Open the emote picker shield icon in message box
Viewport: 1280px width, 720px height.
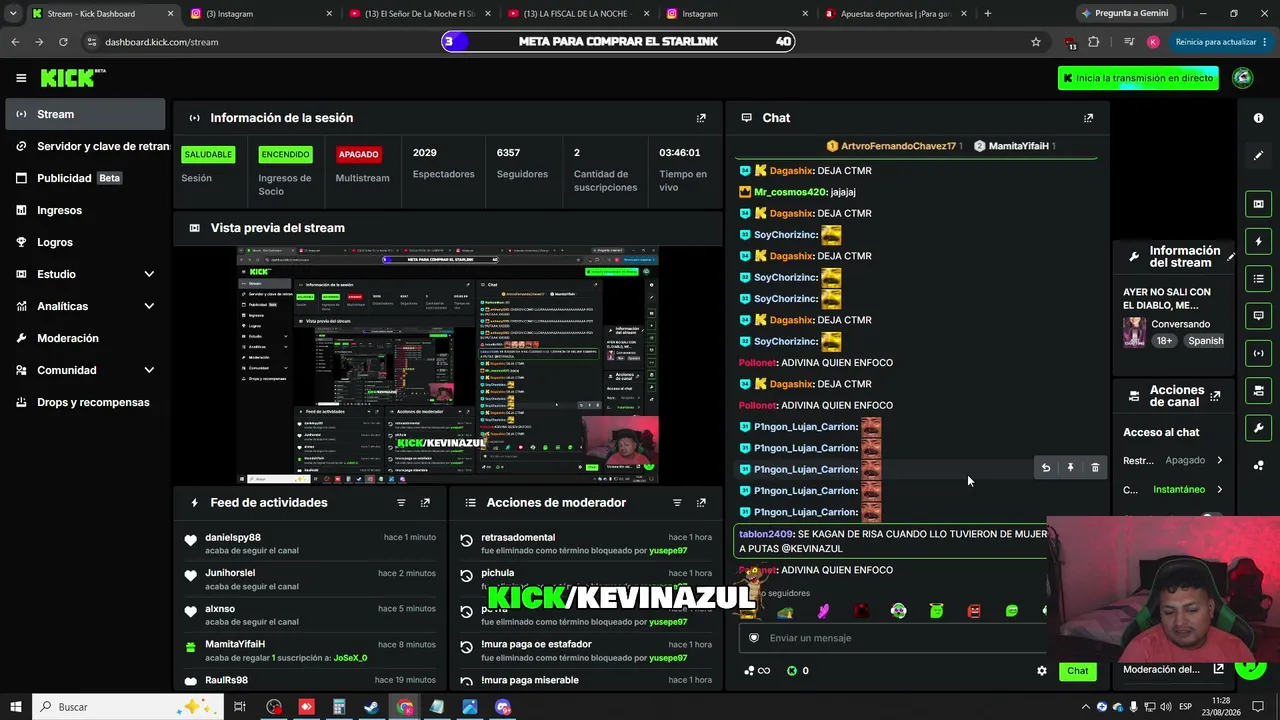click(x=754, y=638)
